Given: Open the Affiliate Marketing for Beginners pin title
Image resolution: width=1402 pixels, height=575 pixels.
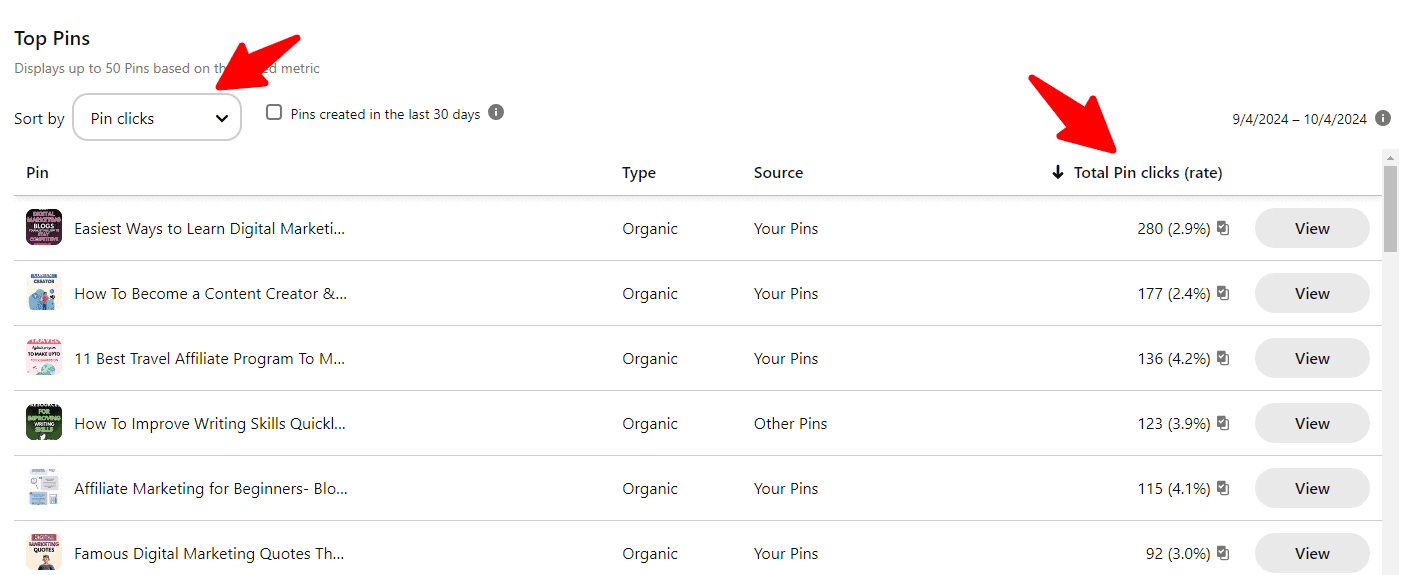Looking at the screenshot, I should pos(210,489).
